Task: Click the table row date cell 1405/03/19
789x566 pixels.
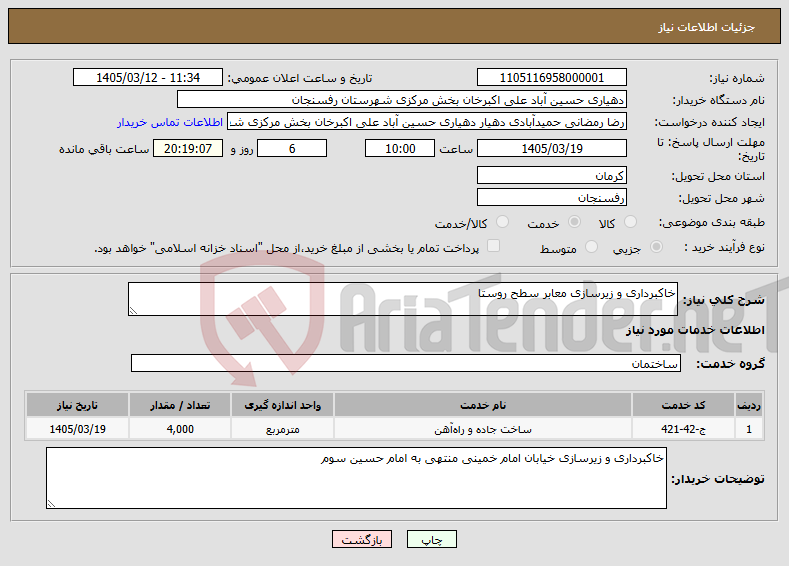Action: click(x=77, y=429)
